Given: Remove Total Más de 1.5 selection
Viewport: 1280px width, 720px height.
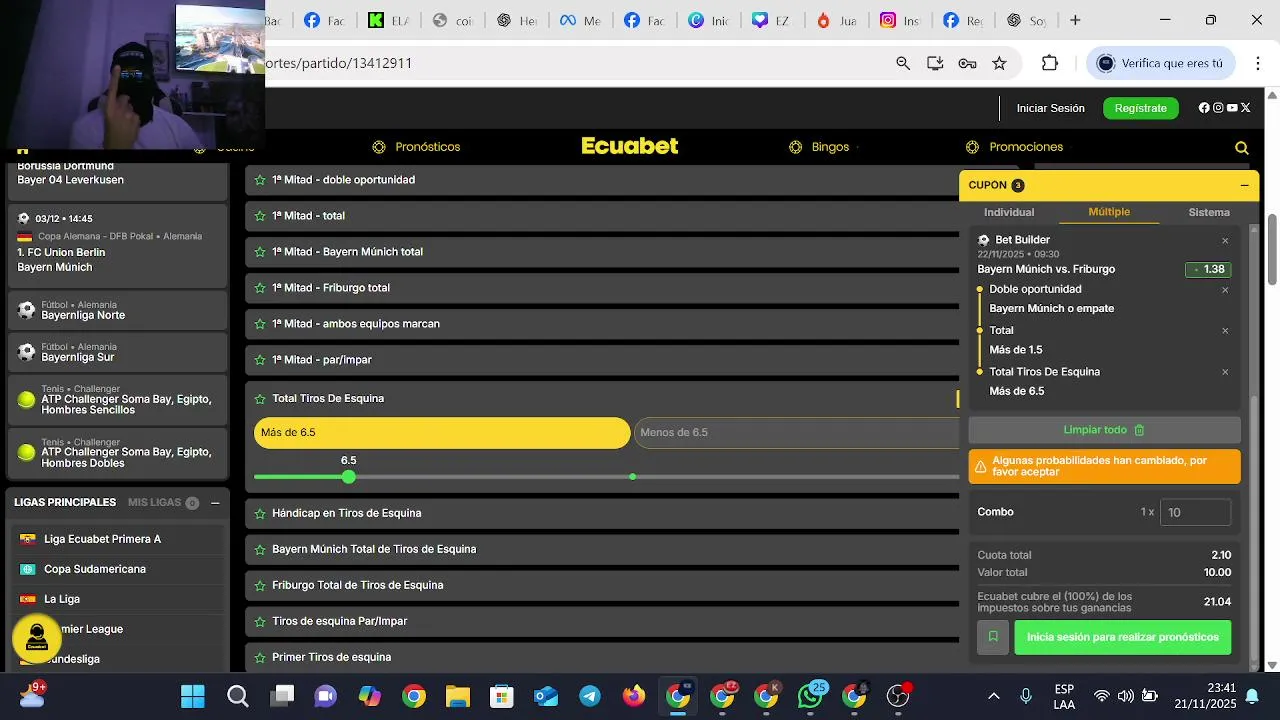Looking at the screenshot, I should [1225, 331].
